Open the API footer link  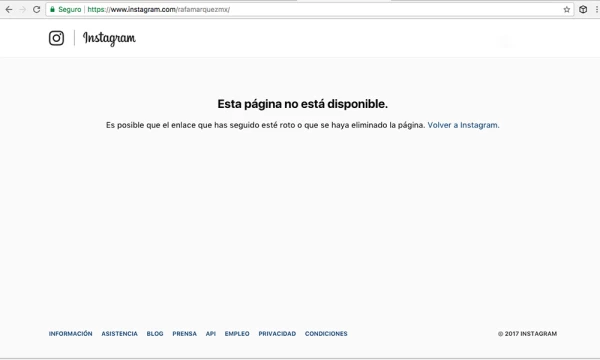[x=211, y=334]
